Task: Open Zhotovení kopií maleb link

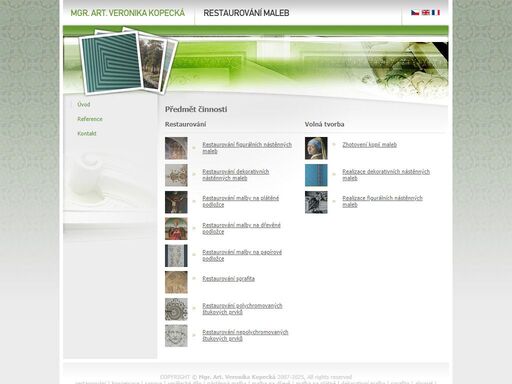Action: tap(369, 145)
